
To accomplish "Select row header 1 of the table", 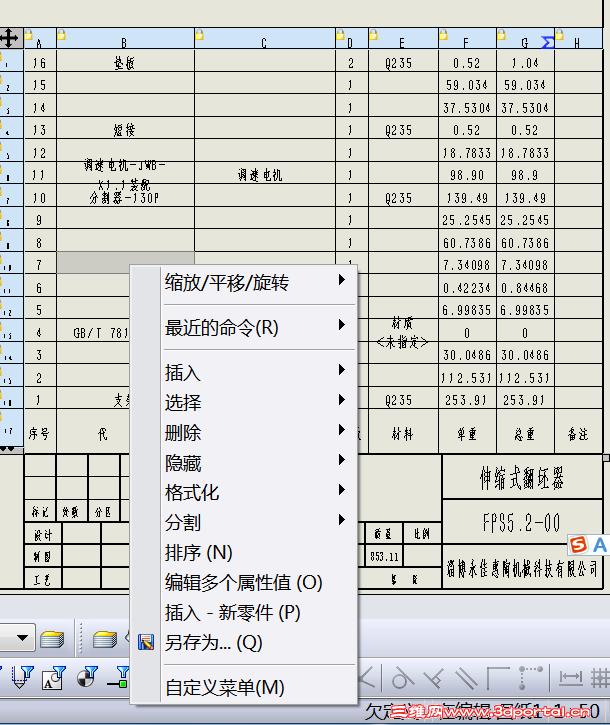I will pos(11,61).
